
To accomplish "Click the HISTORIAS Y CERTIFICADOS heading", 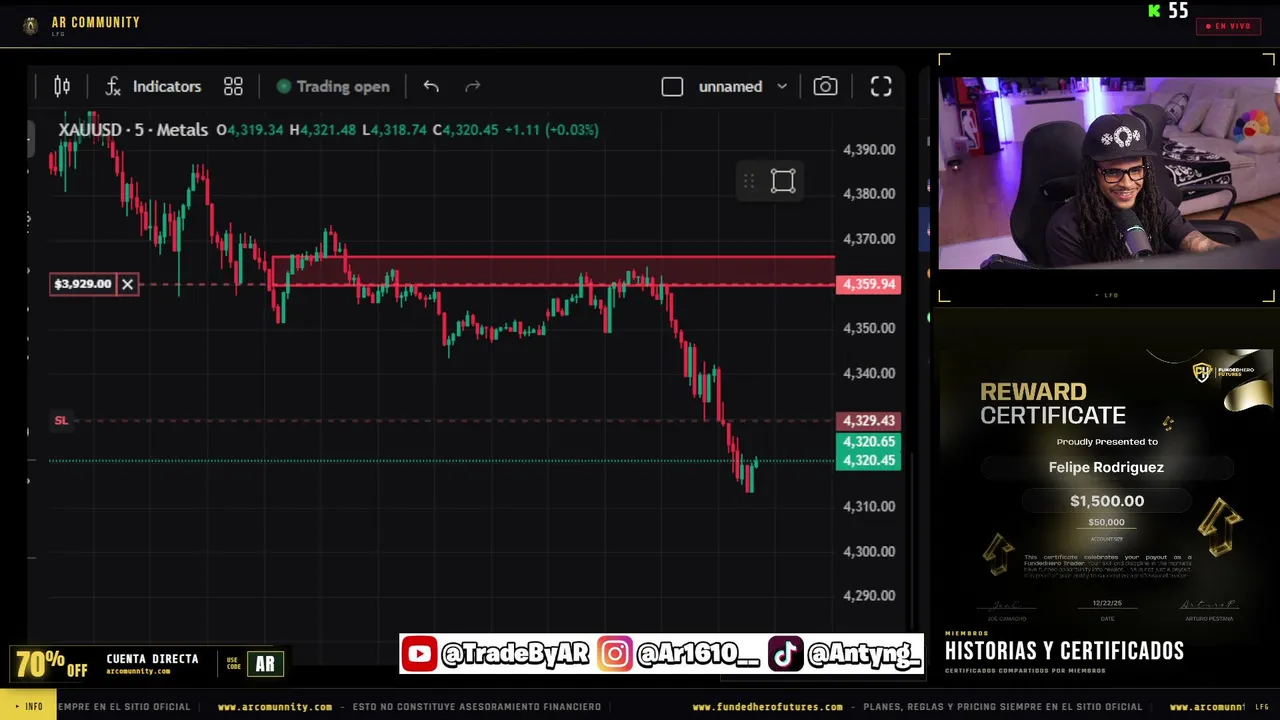I will [1064, 651].
